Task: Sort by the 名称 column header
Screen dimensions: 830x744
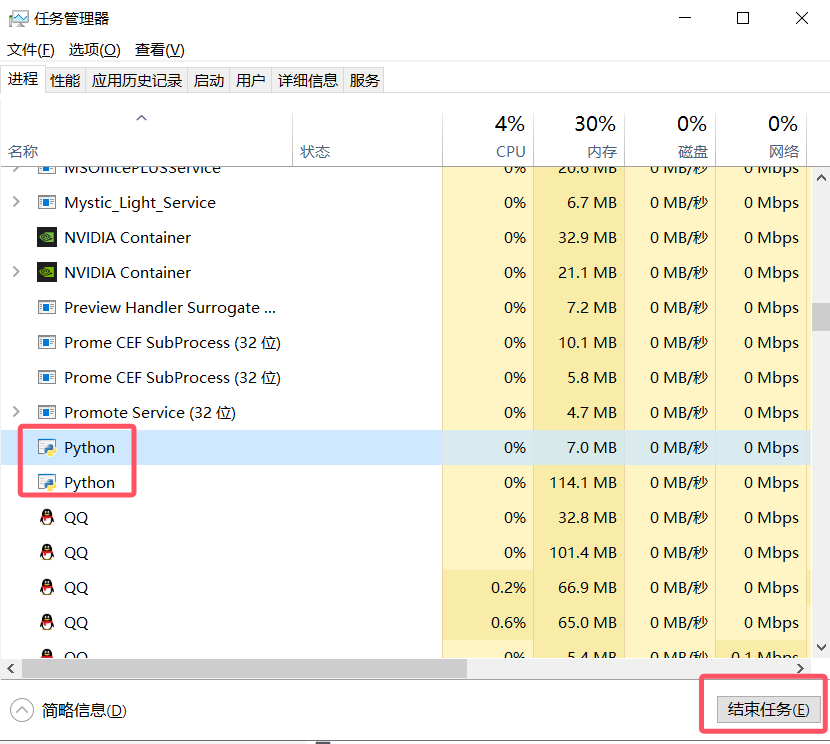Action: [x=146, y=139]
